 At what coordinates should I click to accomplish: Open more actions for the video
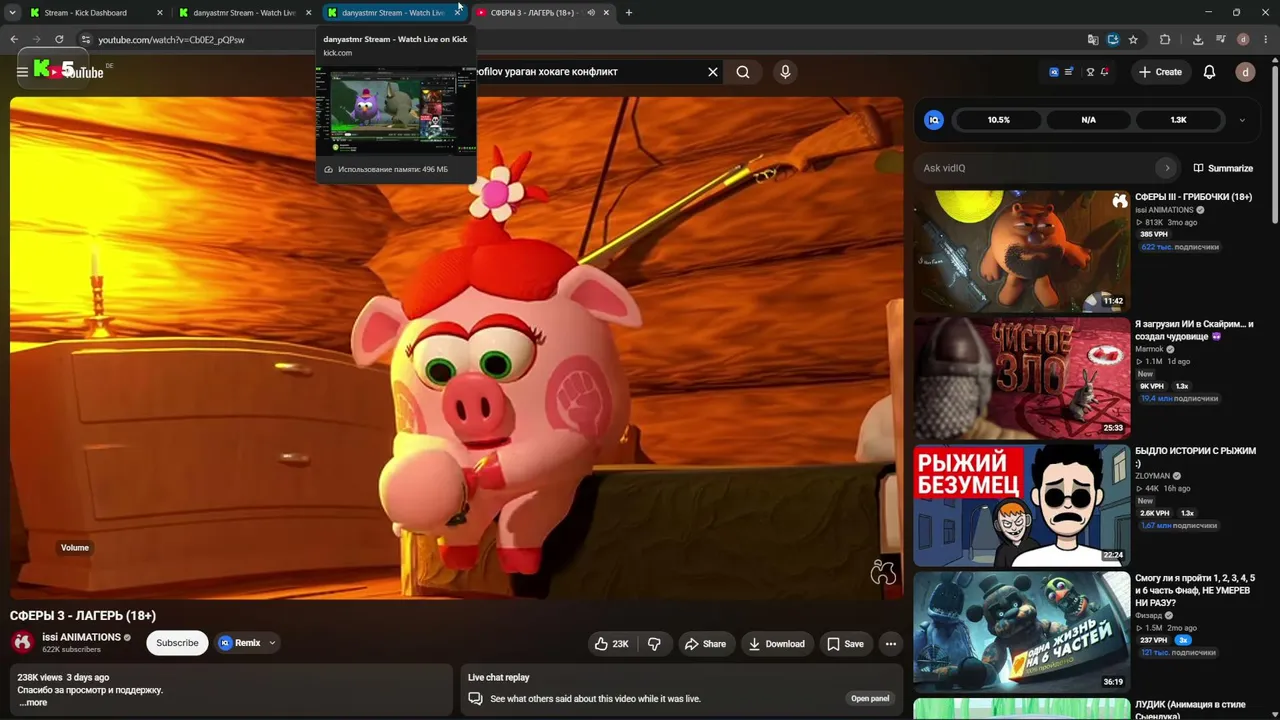coord(890,644)
